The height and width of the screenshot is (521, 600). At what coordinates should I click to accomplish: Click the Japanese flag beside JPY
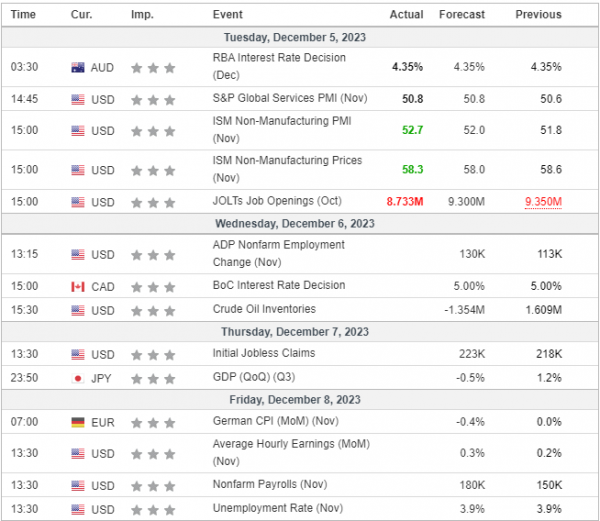78,378
